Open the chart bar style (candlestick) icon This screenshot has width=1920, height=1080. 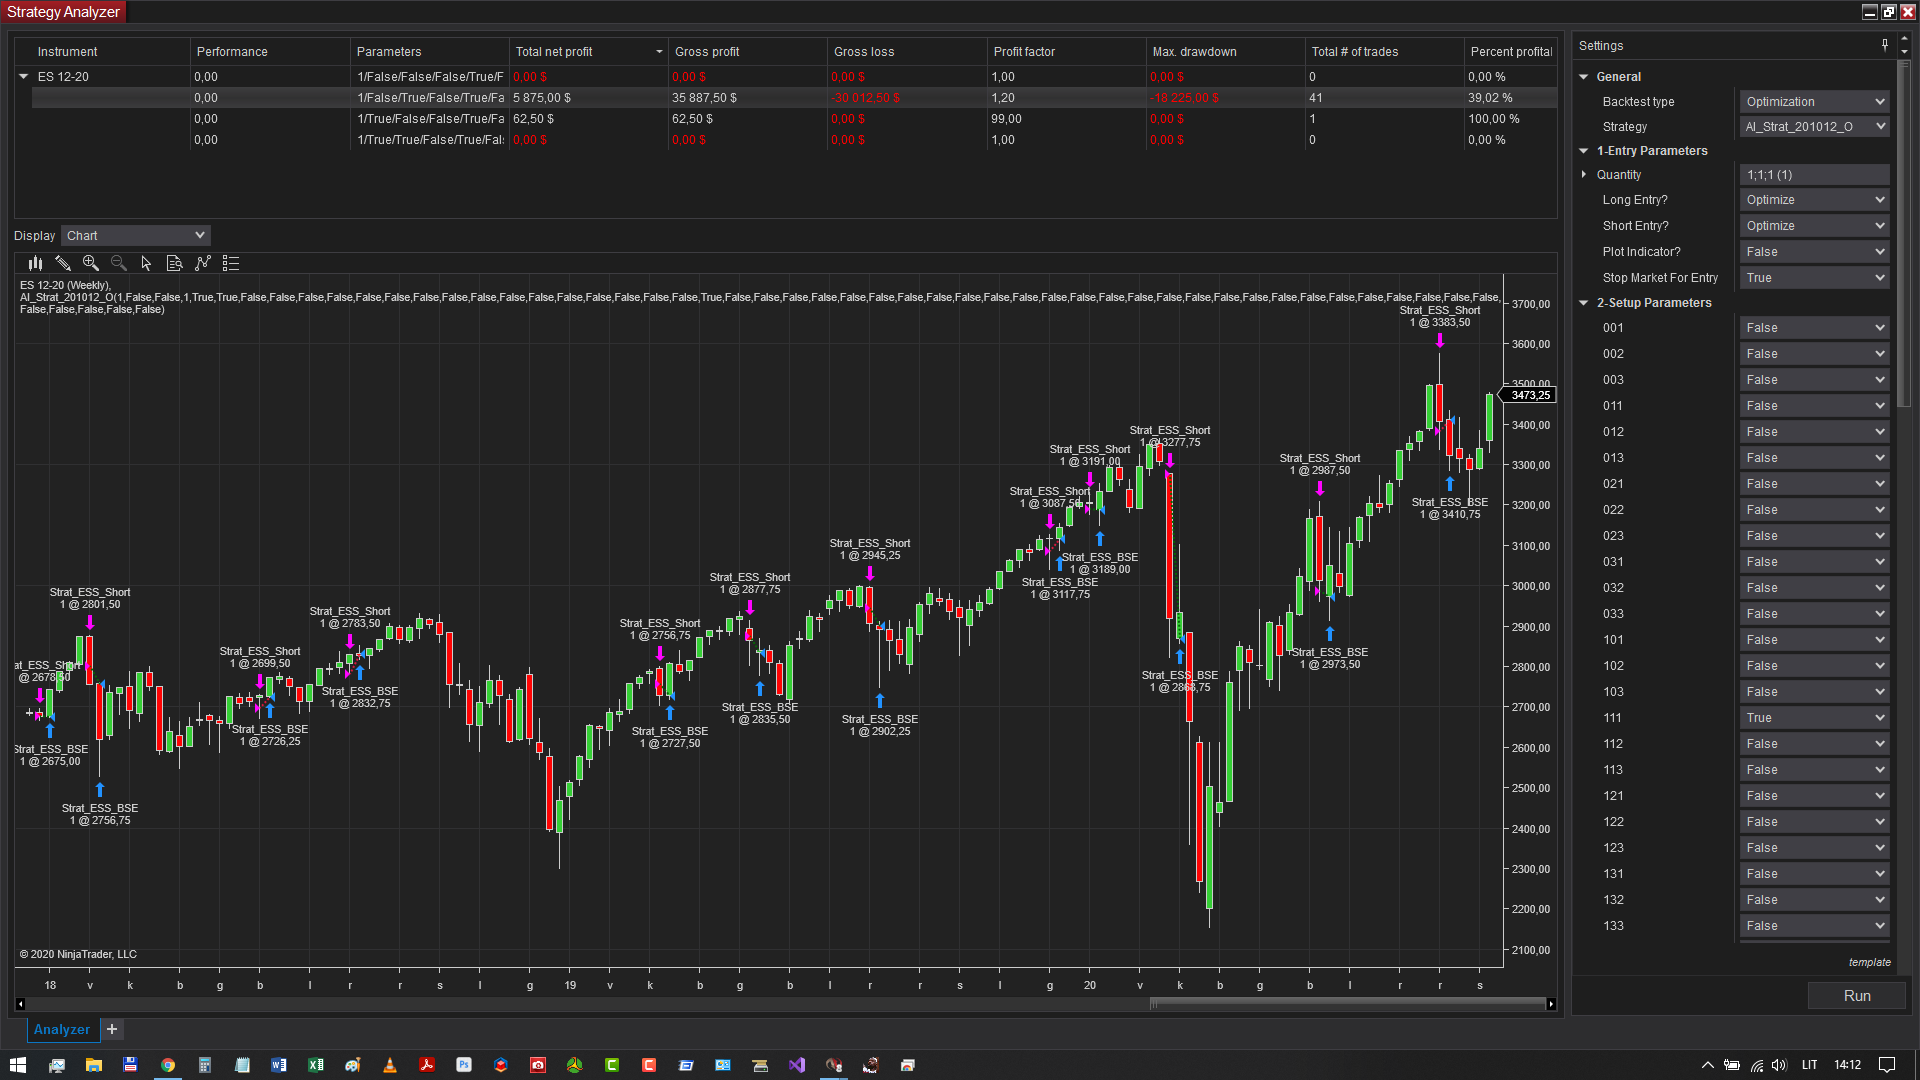[35, 263]
